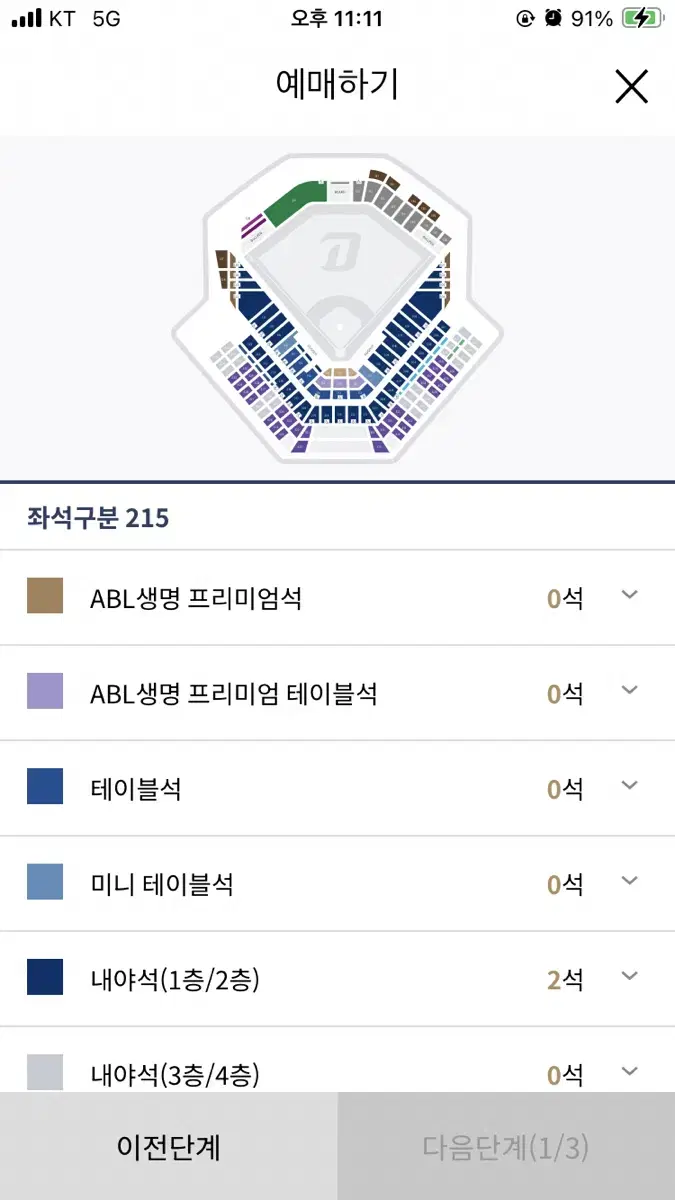Tap the rotation lock status icon
The height and width of the screenshot is (1200, 675).
[525, 18]
